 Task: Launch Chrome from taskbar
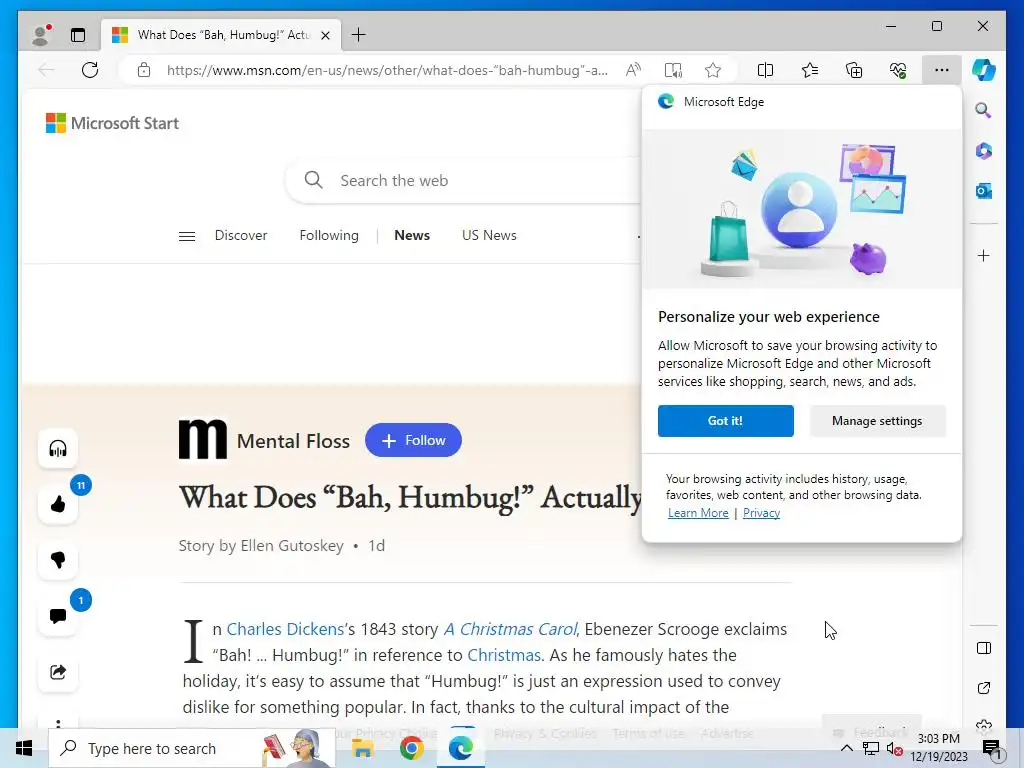tap(411, 748)
